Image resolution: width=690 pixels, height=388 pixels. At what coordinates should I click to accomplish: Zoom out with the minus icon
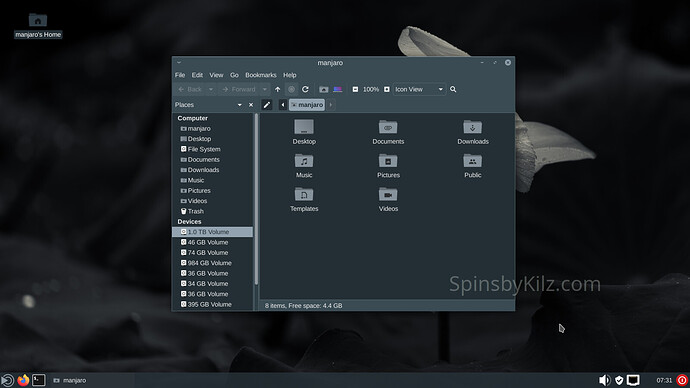pos(355,89)
